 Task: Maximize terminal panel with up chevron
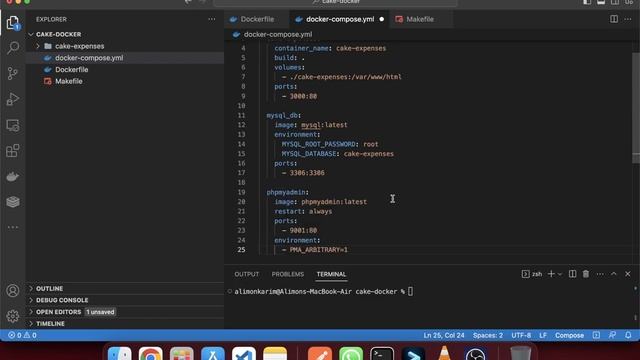point(613,274)
